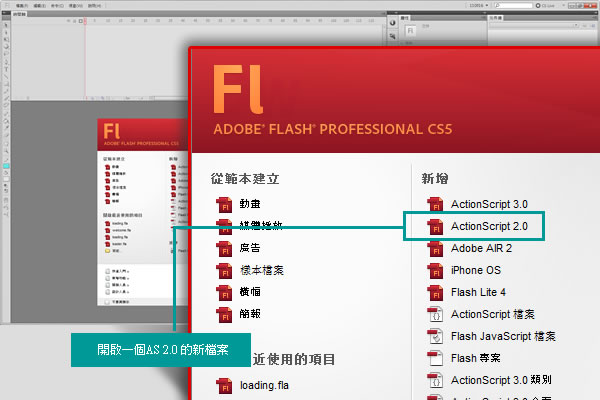600x400 pixels.
Task: Open the 動畫 template category
Action: click(x=238, y=204)
